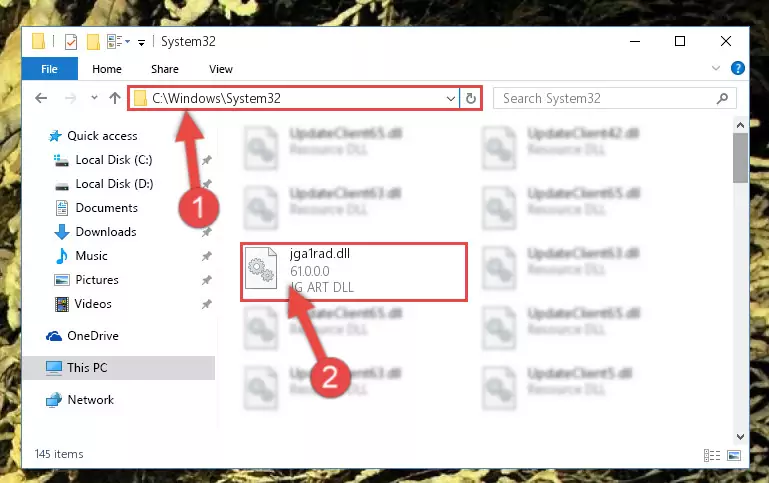Click the New folder quick access icon

93,42
